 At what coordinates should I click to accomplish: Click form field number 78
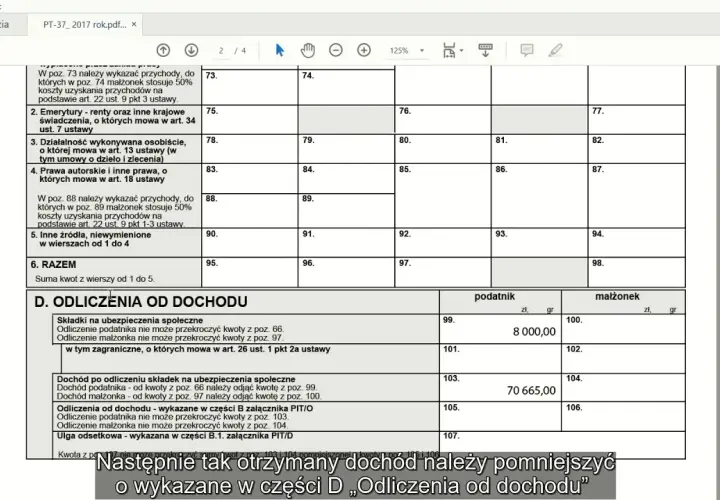click(249, 149)
